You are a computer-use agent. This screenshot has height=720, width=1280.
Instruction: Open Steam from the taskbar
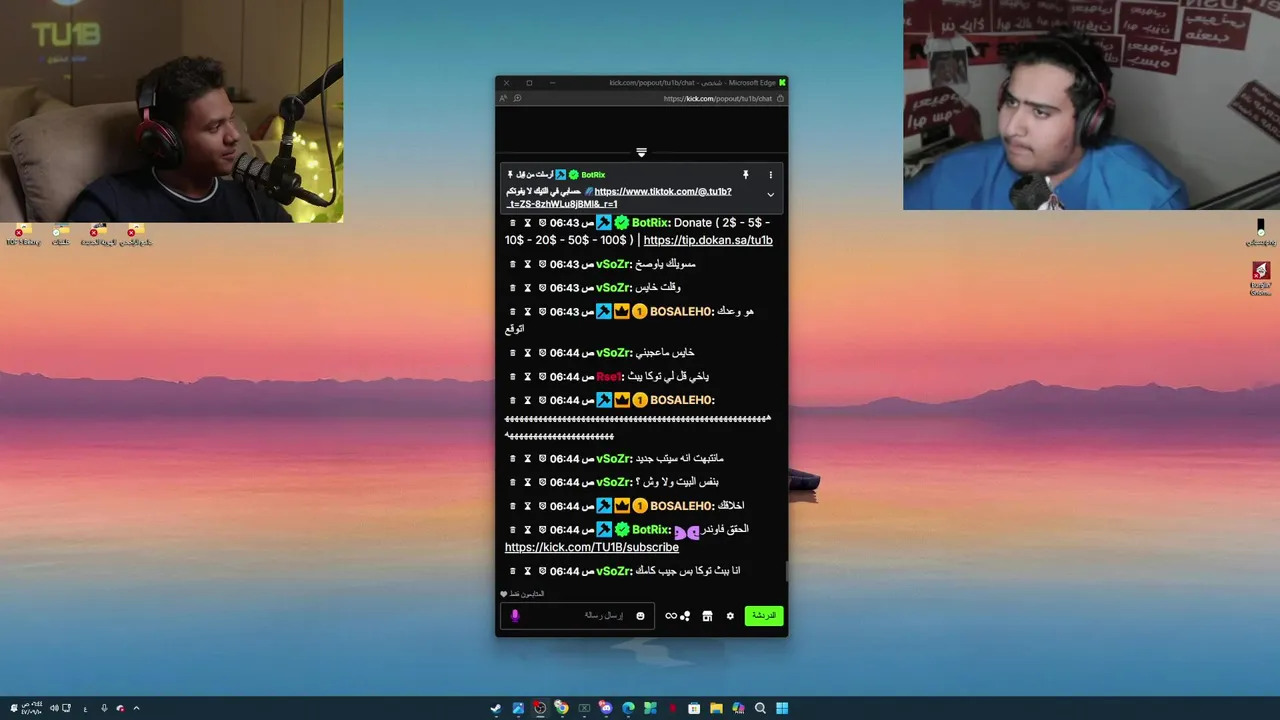[496, 708]
